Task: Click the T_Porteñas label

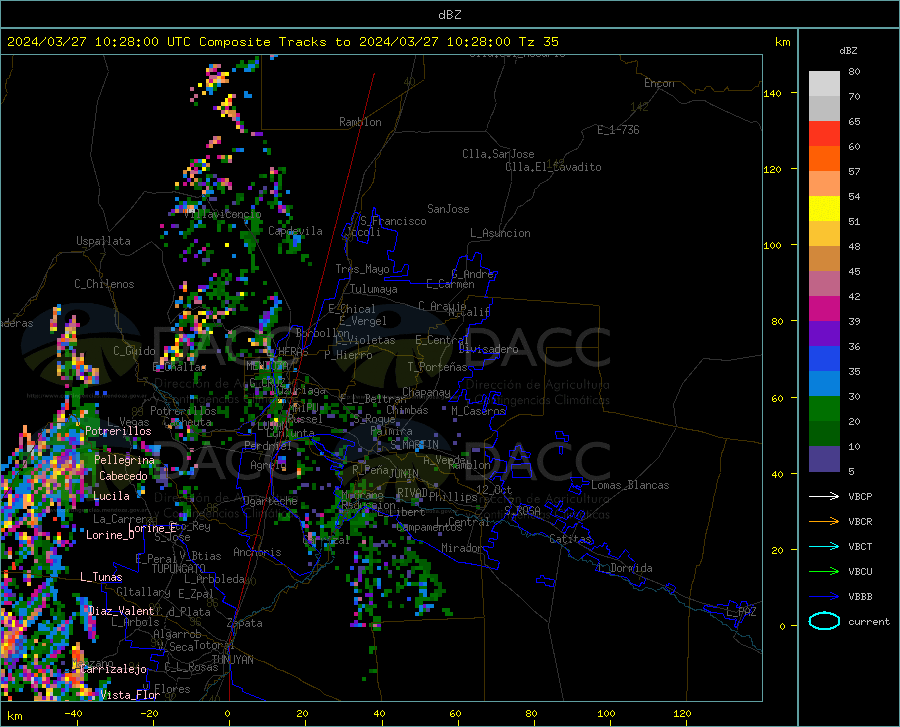Action: pos(437,367)
